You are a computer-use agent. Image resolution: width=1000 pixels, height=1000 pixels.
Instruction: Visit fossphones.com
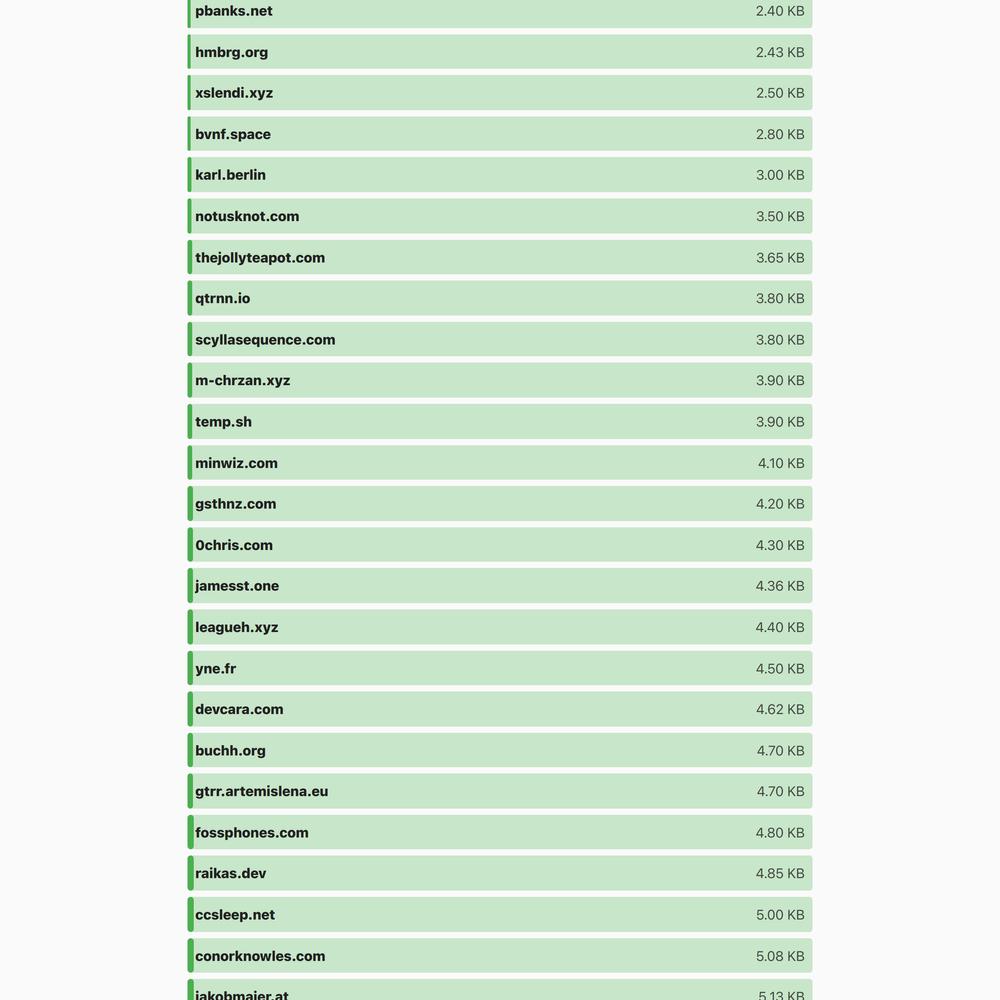pos(252,833)
